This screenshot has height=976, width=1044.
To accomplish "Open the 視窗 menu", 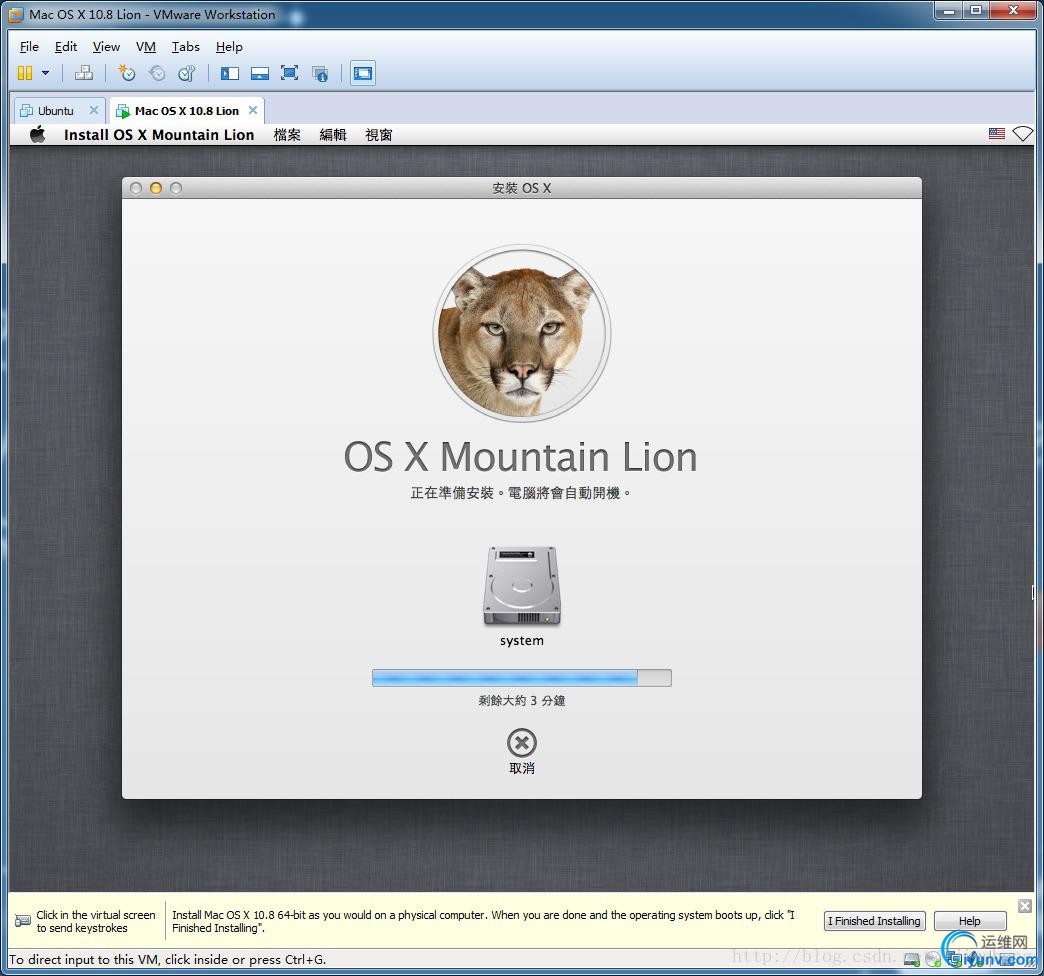I will pos(379,134).
